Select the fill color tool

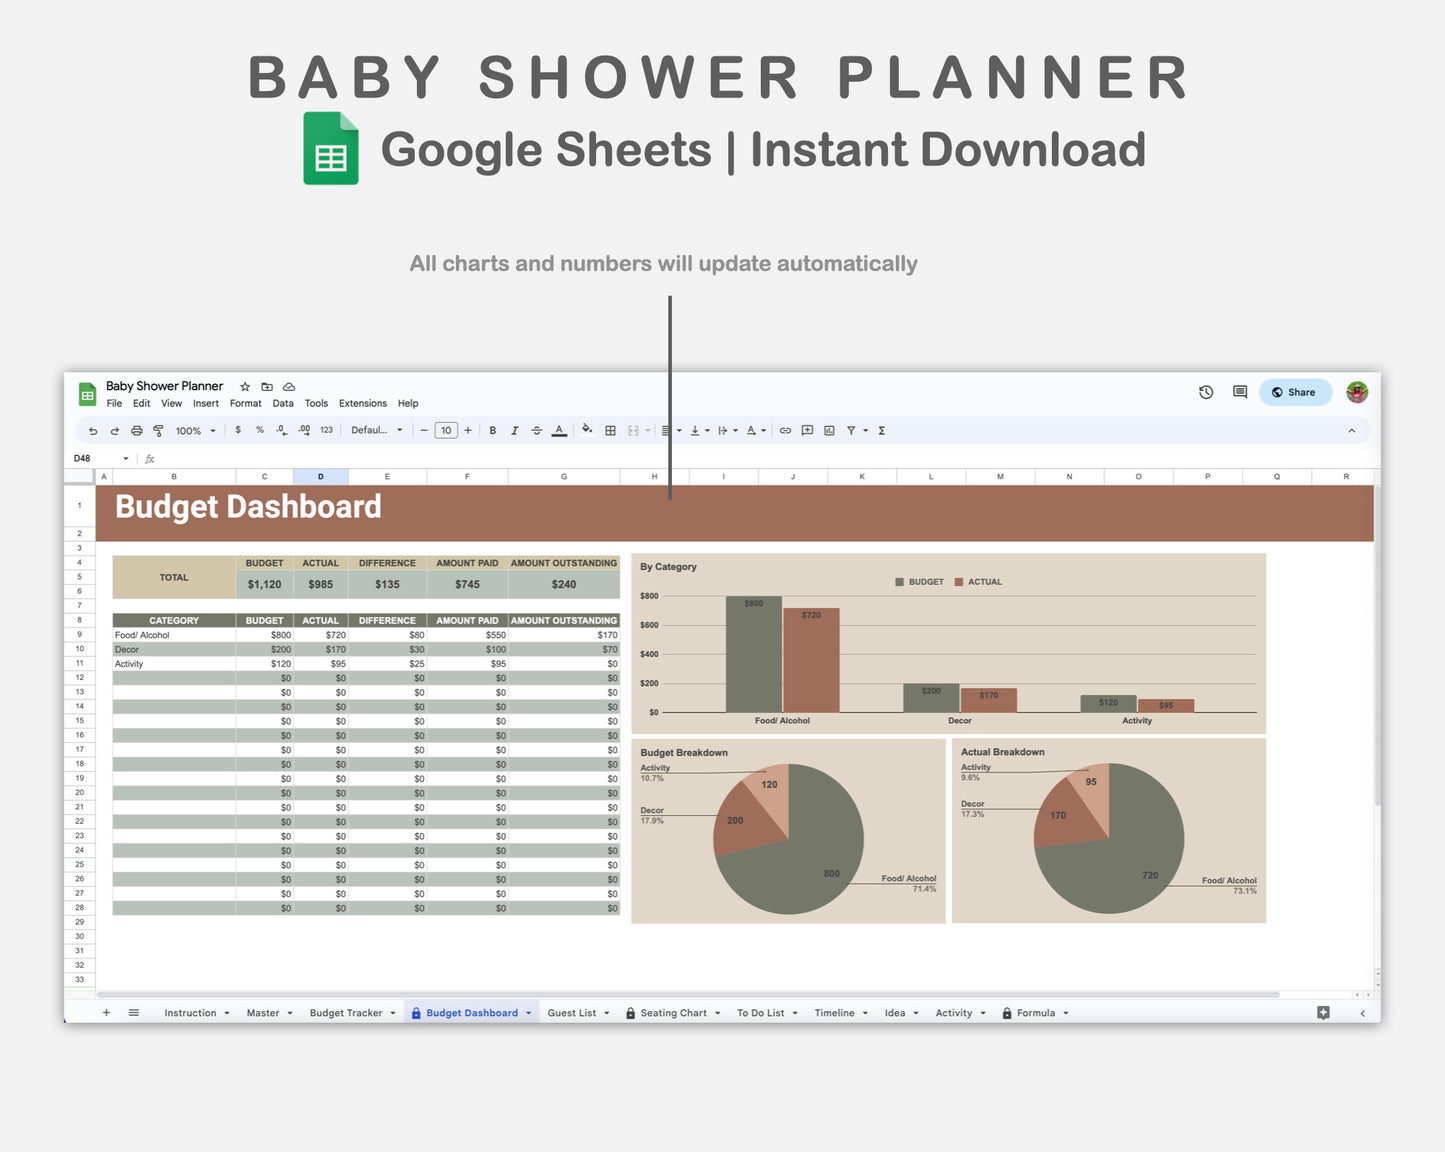point(587,430)
